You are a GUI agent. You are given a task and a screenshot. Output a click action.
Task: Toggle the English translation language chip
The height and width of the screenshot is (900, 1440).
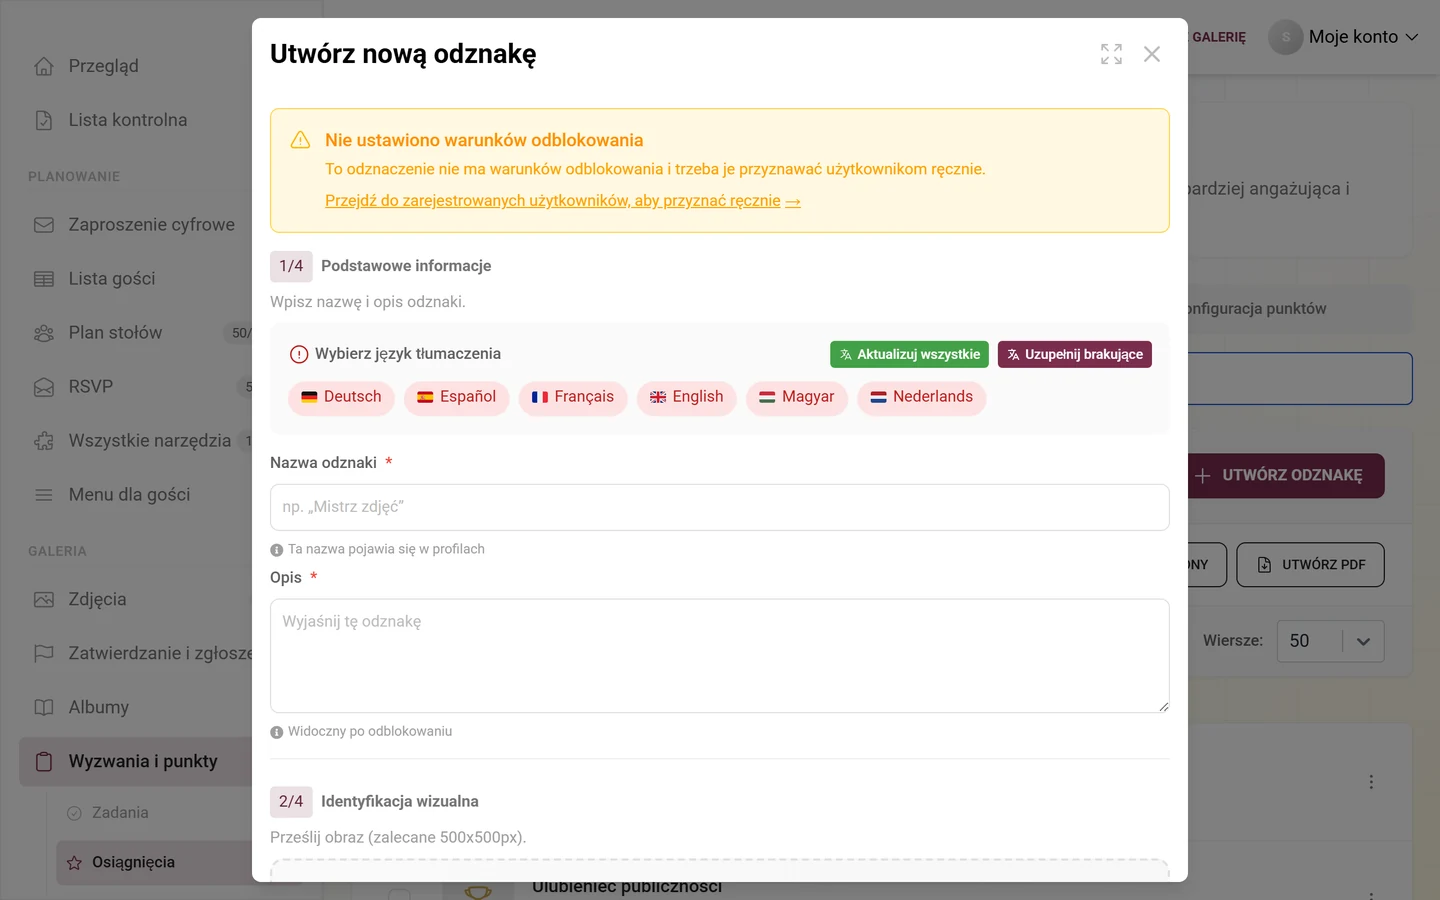(687, 397)
